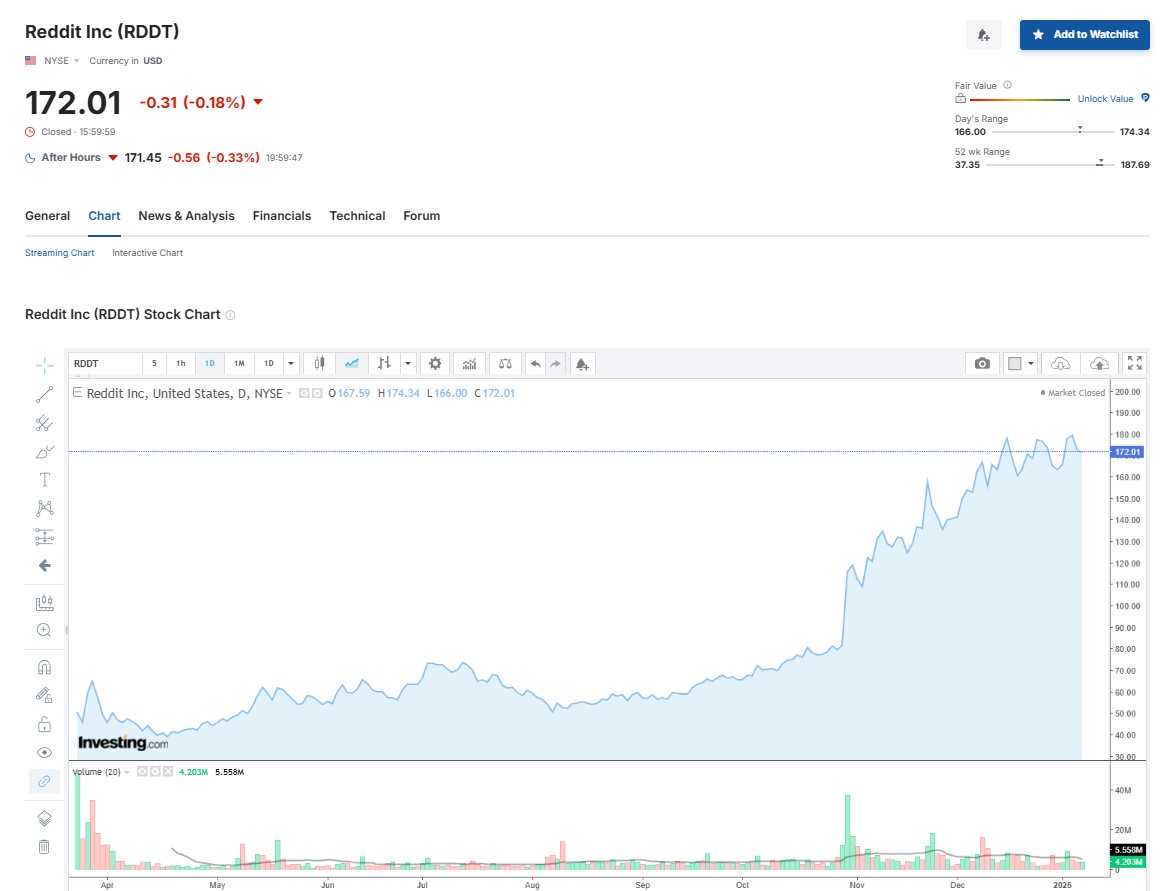Open Volume indicator settings gear

click(155, 772)
